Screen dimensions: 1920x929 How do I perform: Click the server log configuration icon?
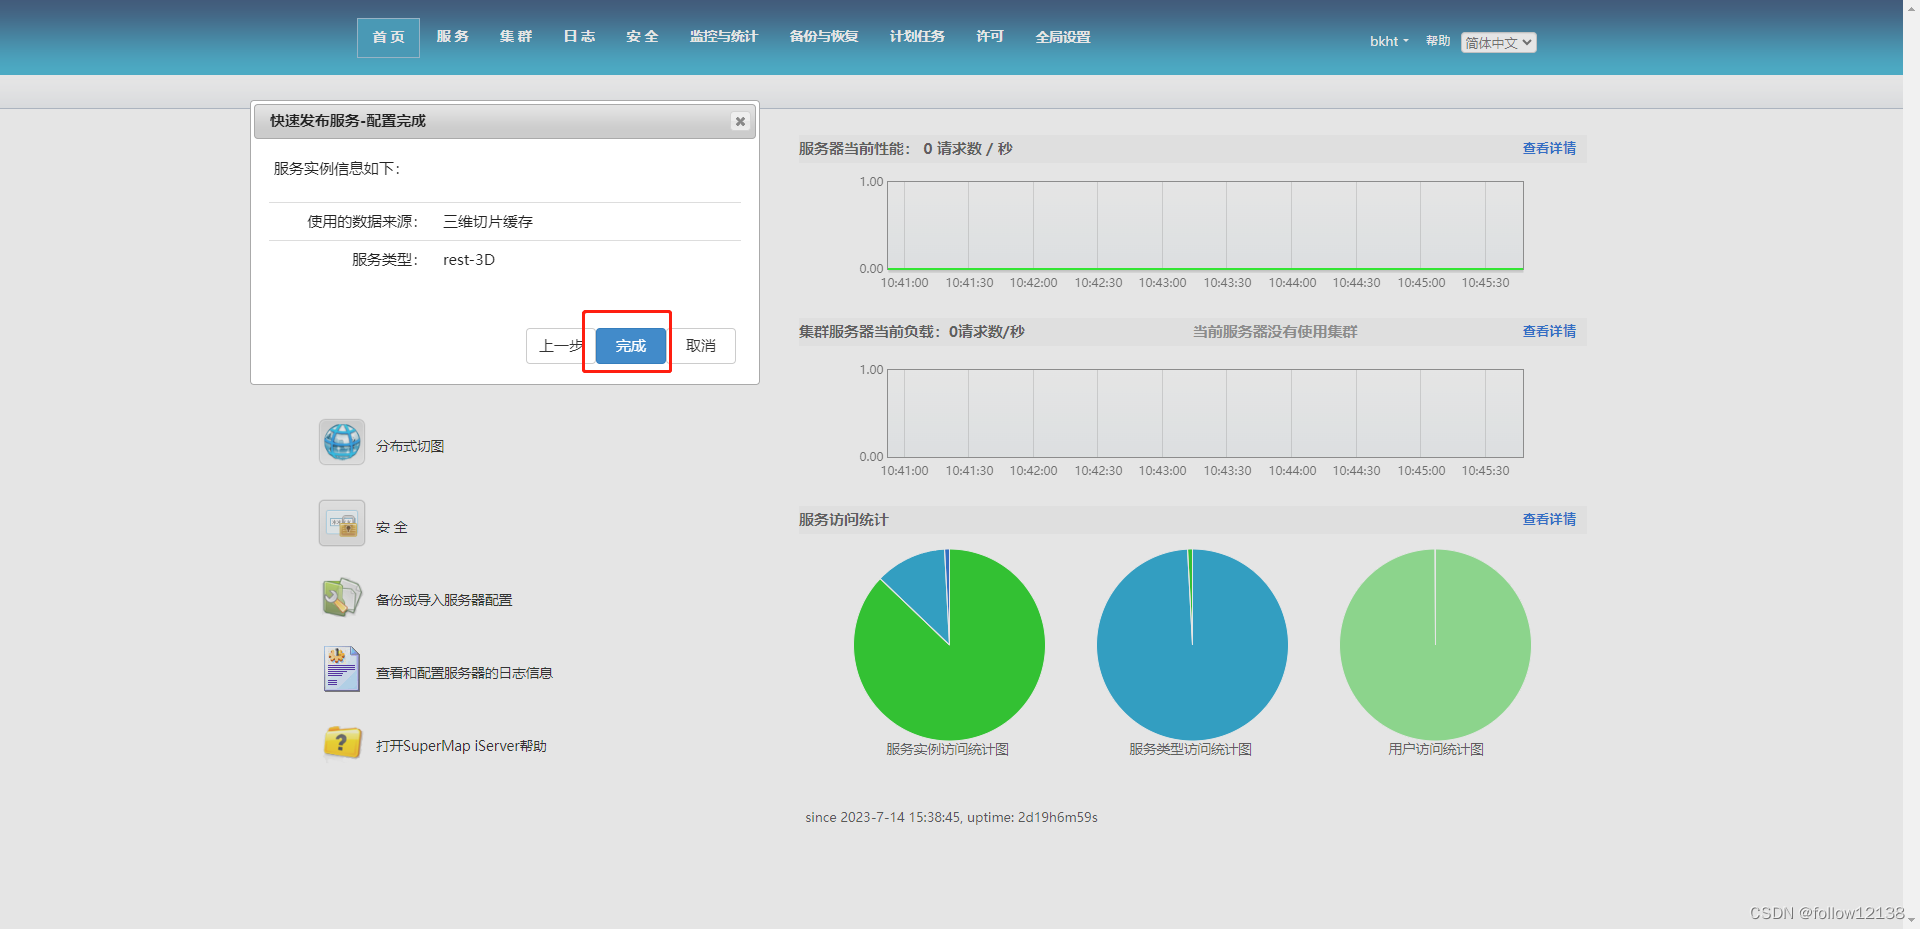(x=341, y=668)
